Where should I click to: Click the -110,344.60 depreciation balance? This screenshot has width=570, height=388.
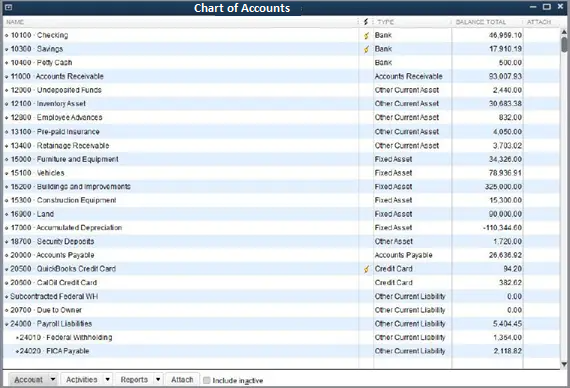502,228
